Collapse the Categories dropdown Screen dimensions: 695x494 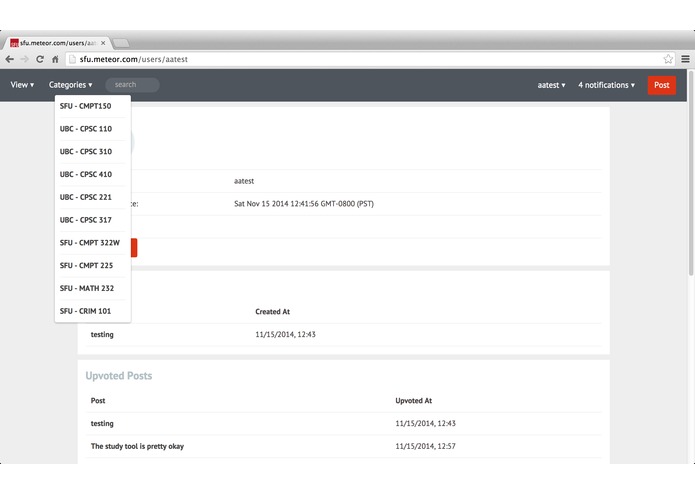tap(70, 85)
